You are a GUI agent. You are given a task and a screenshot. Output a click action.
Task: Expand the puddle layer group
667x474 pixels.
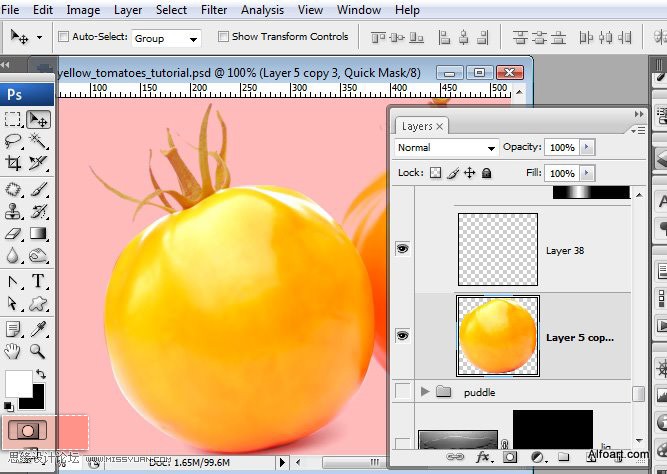pos(425,391)
